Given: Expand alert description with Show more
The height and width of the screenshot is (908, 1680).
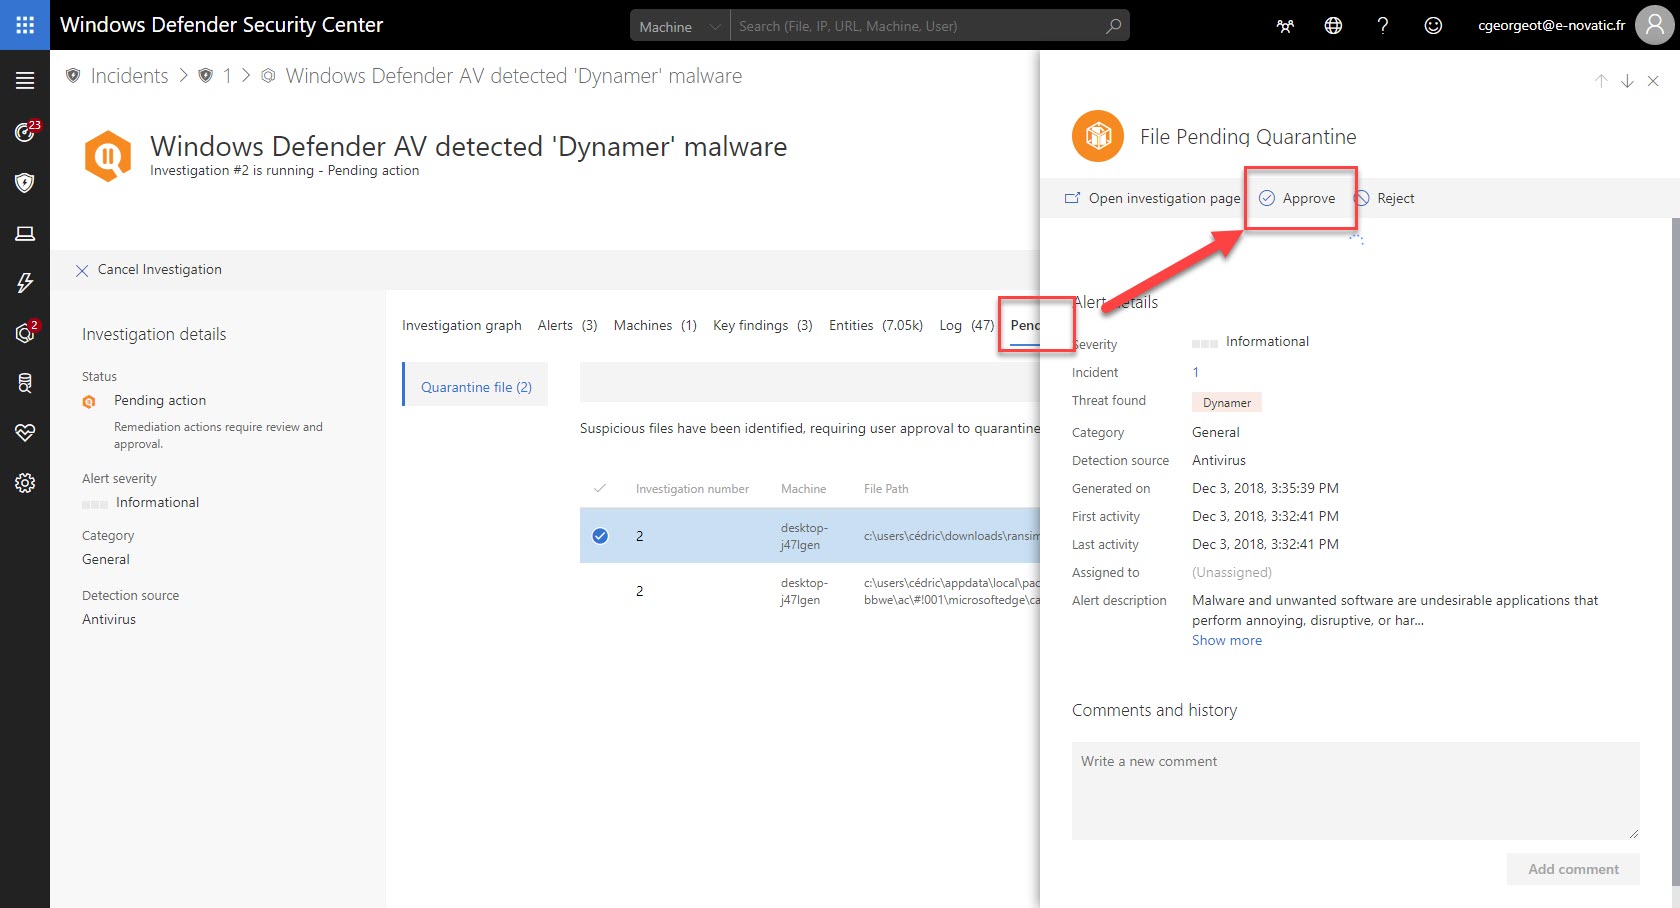Looking at the screenshot, I should click(x=1227, y=640).
